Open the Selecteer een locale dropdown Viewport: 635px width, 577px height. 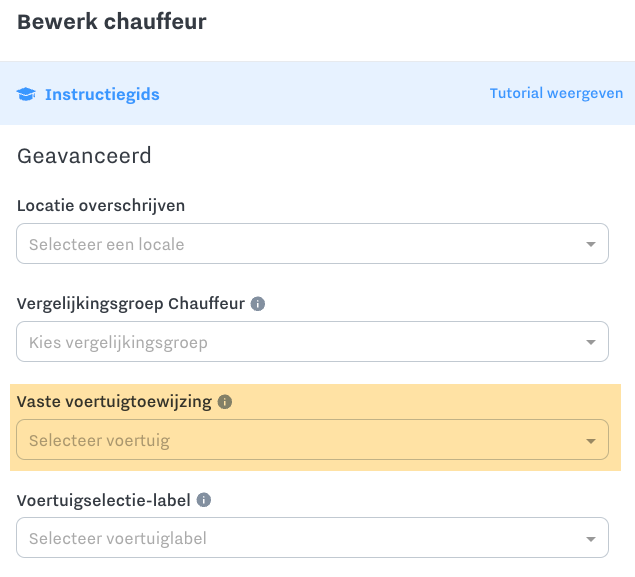(312, 244)
